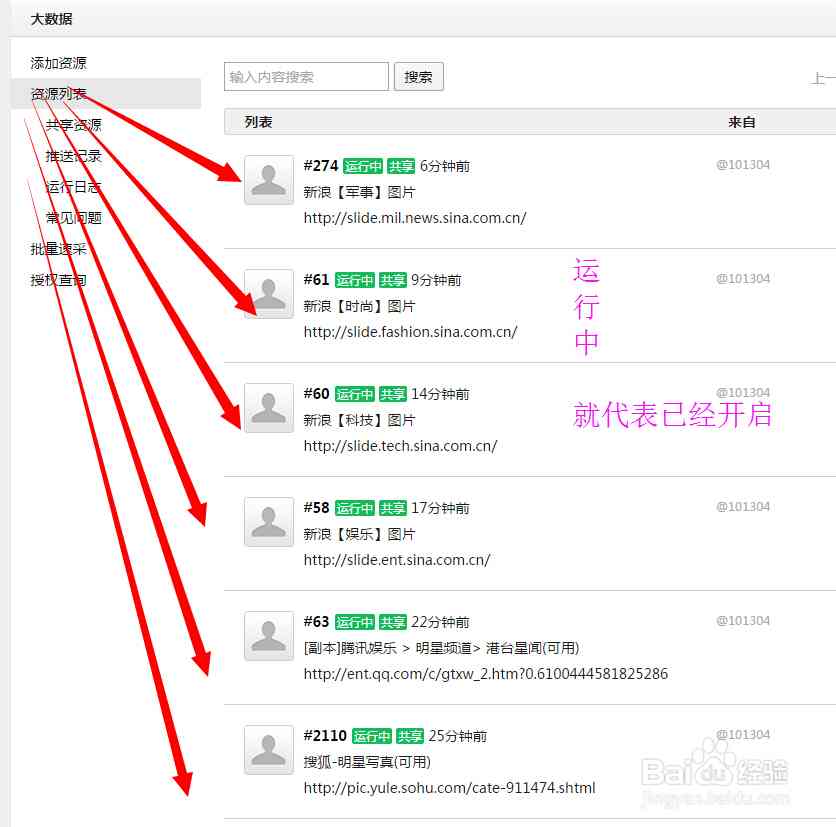This screenshot has height=827, width=836.
Task: Click title 搜狐-明星写真(可用)
Action: pyautogui.click(x=367, y=762)
